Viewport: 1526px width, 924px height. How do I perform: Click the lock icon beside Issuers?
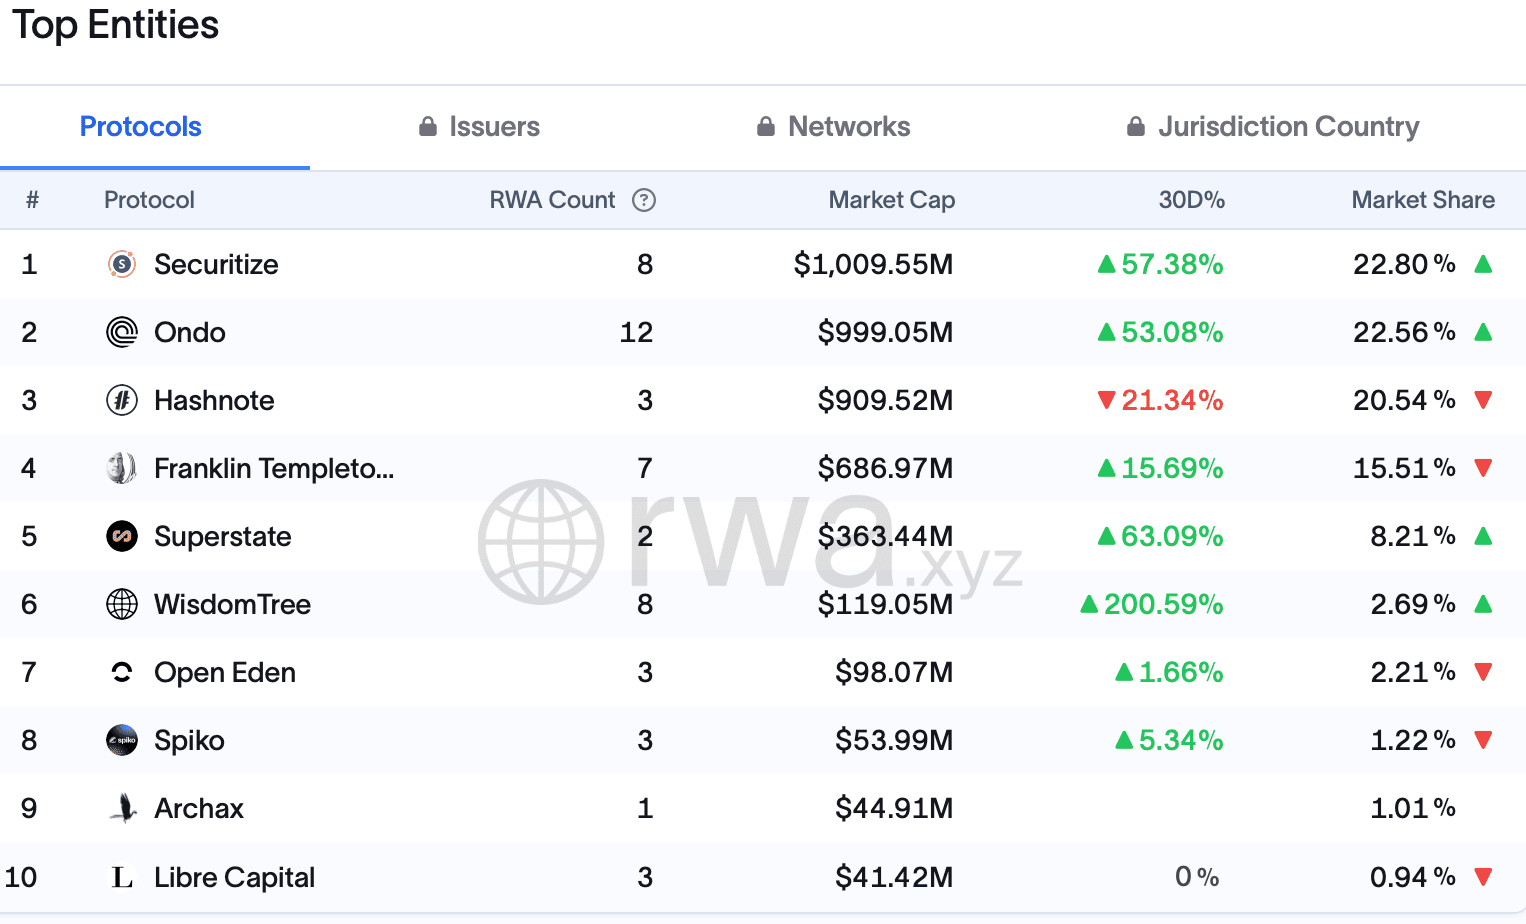(428, 126)
